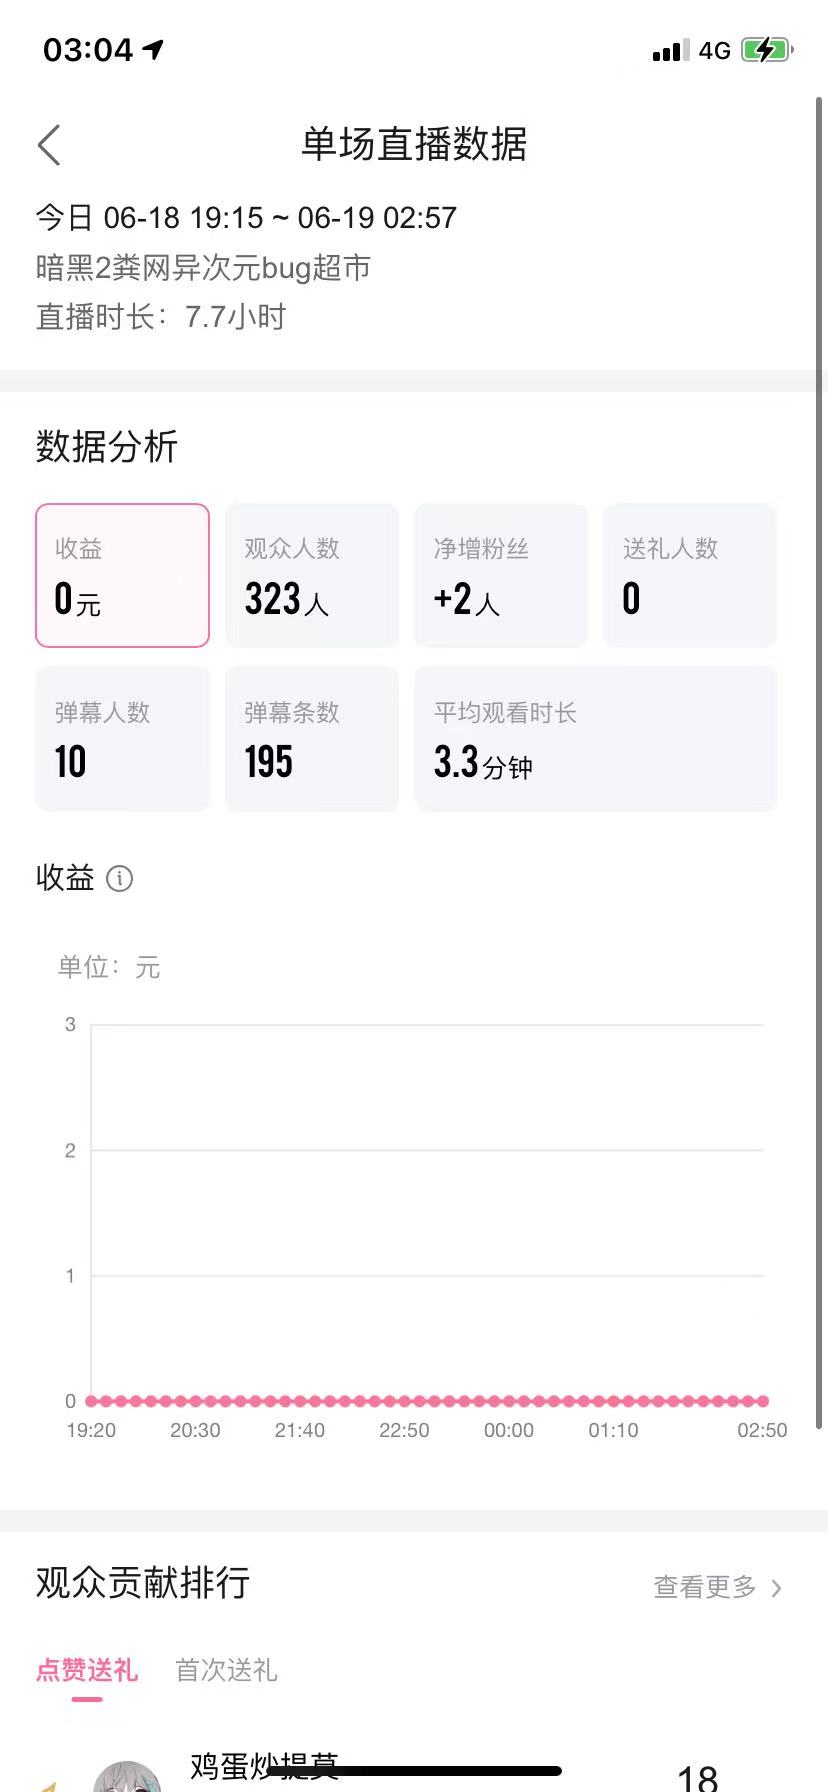Select the 平均观看时长 metric card
Screen dimensions: 828x1792
(596, 738)
